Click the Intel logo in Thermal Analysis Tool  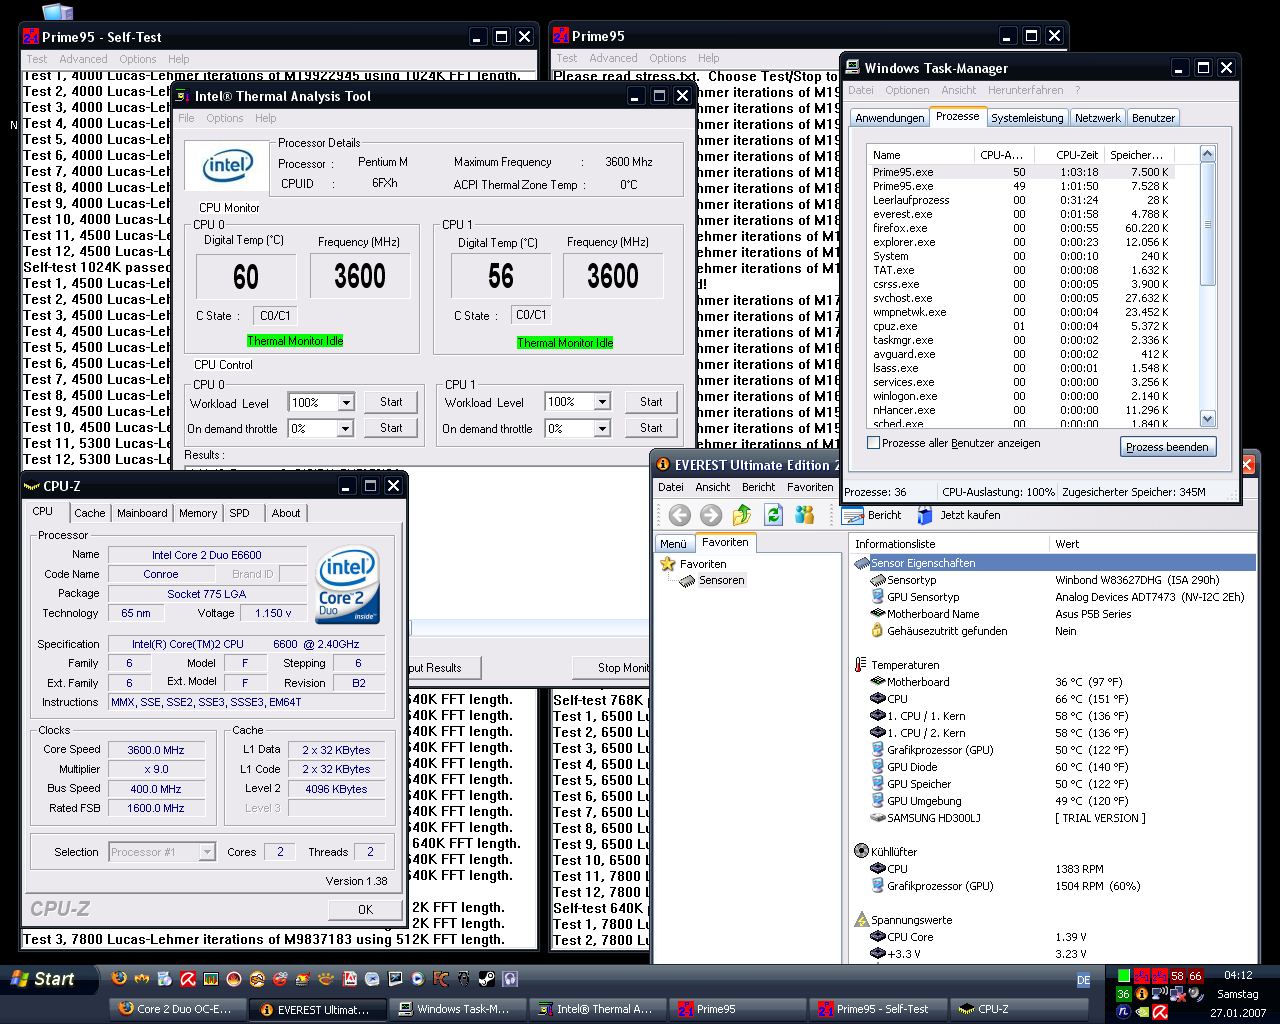point(228,167)
